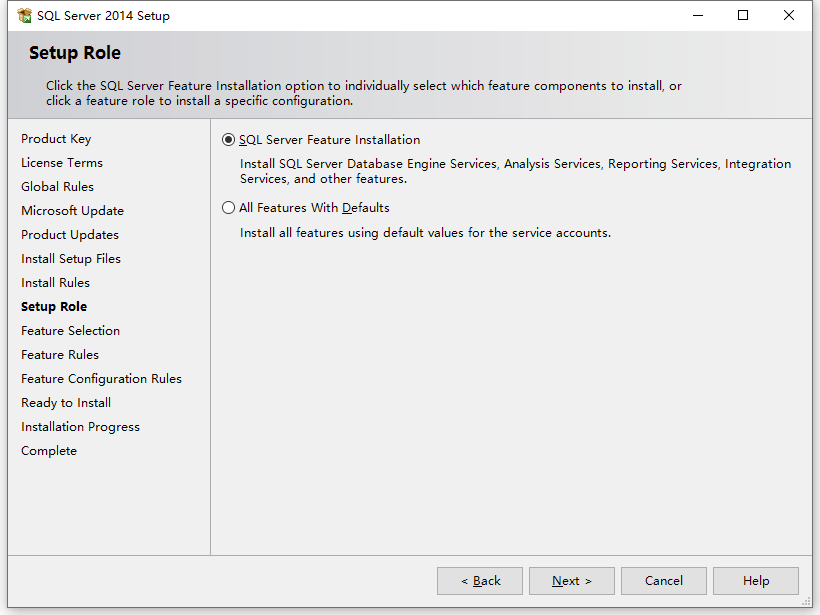The height and width of the screenshot is (615, 820).
Task: Open the Product Key step
Action: pyautogui.click(x=56, y=138)
